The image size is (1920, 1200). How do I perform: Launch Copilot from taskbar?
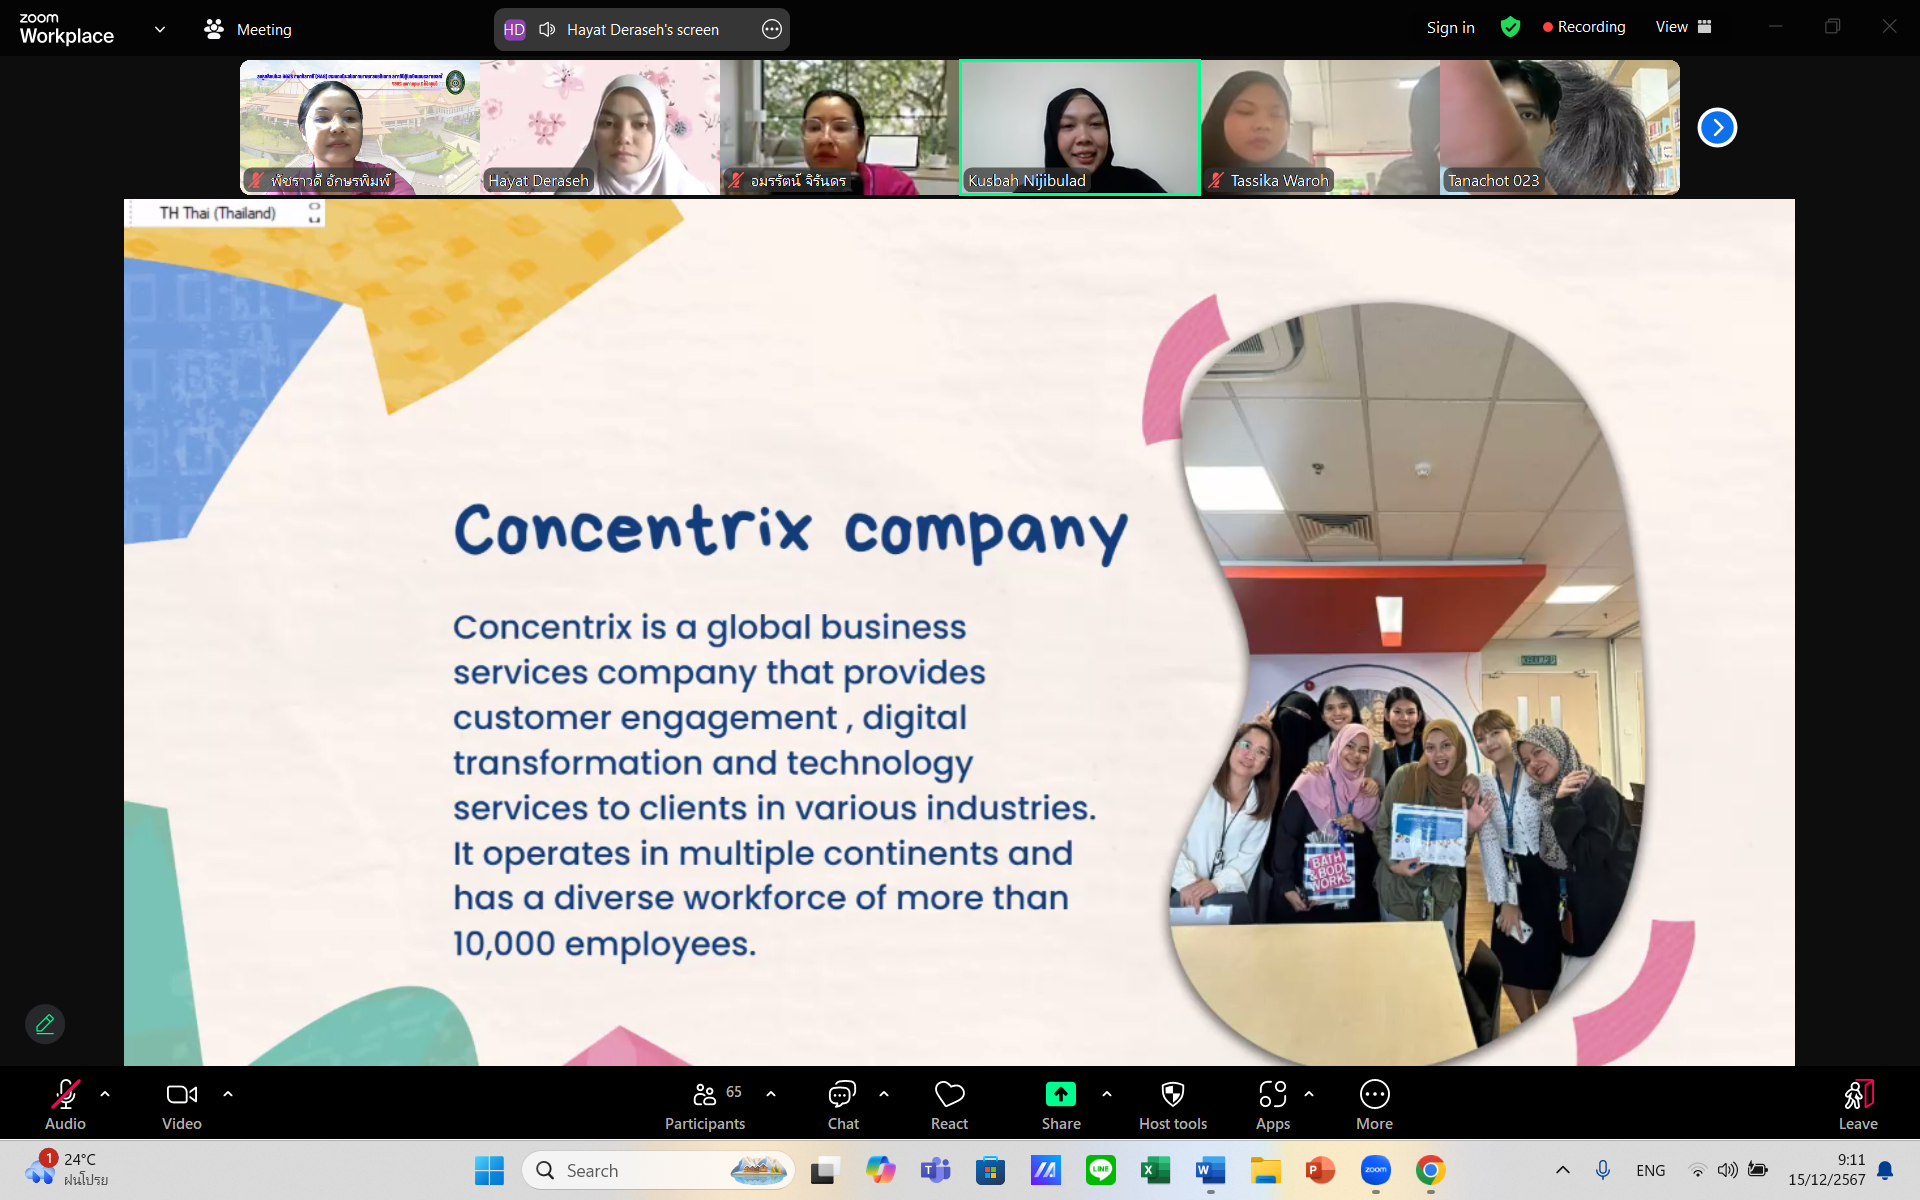tap(881, 1170)
